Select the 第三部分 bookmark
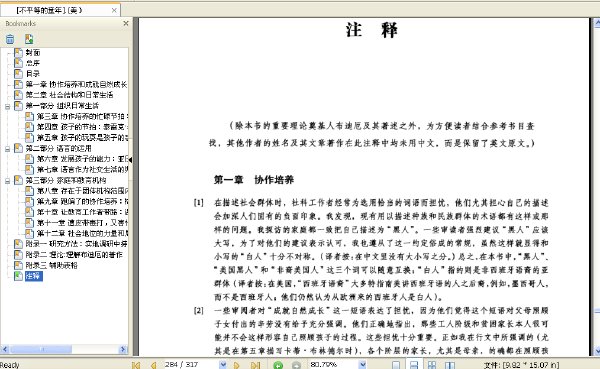The height and width of the screenshot is (369, 600). 66,180
